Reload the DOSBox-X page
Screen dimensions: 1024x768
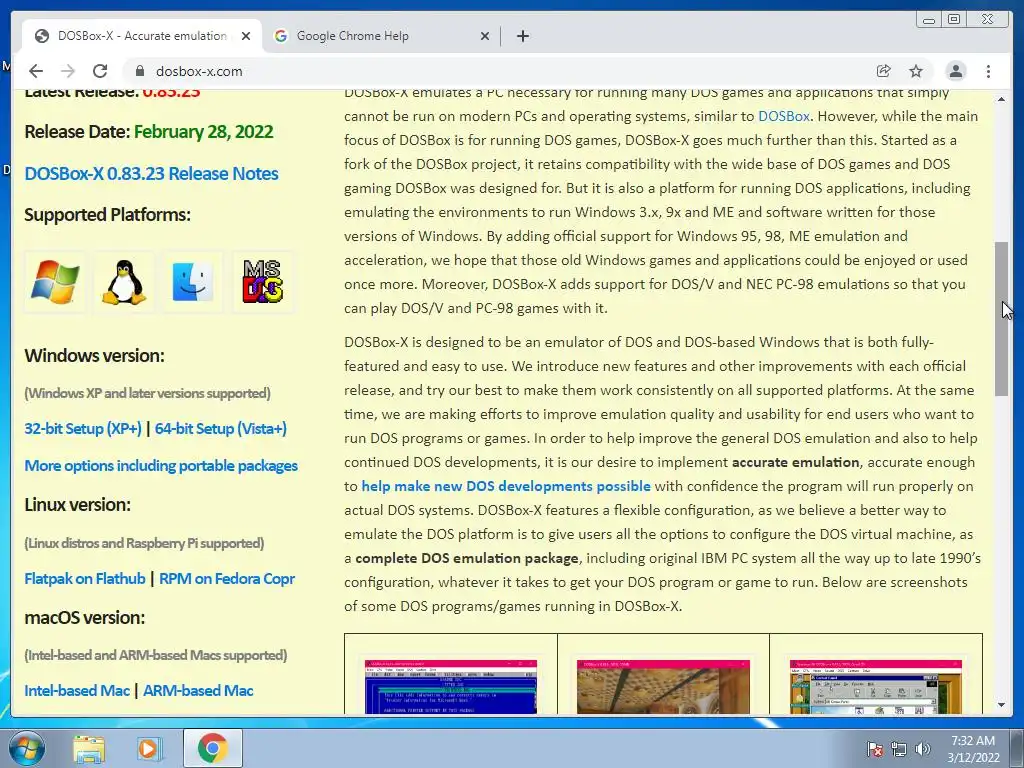(100, 71)
